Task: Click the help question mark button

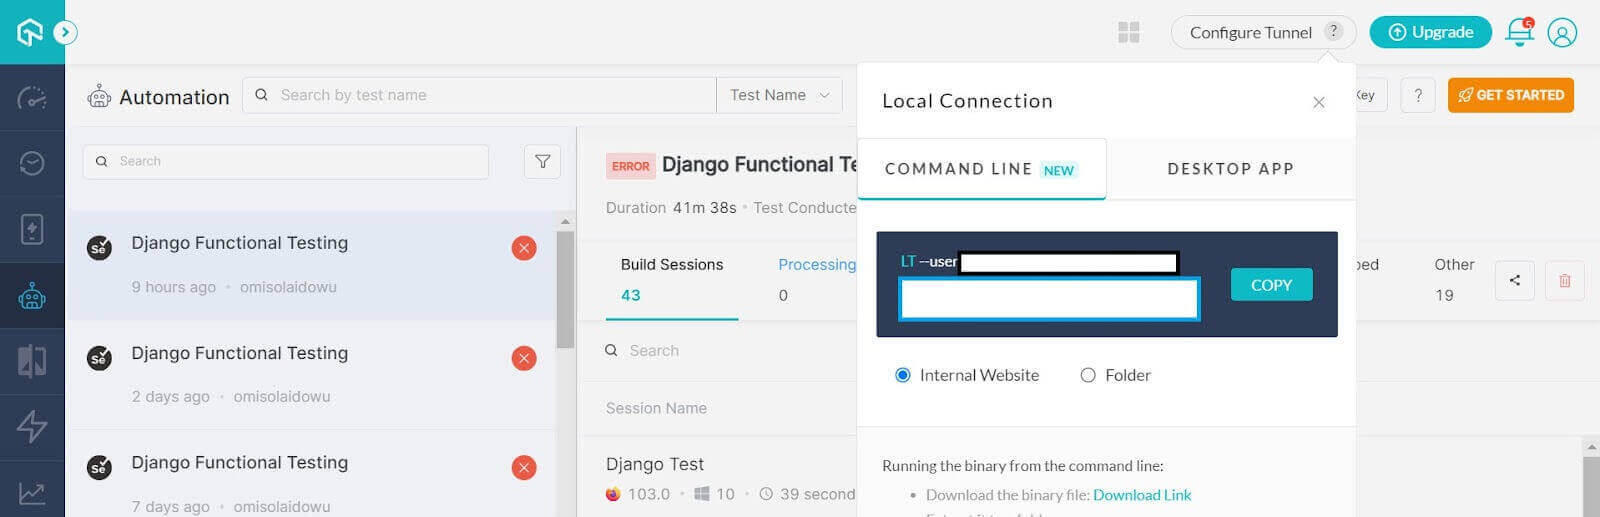Action: [x=1418, y=95]
